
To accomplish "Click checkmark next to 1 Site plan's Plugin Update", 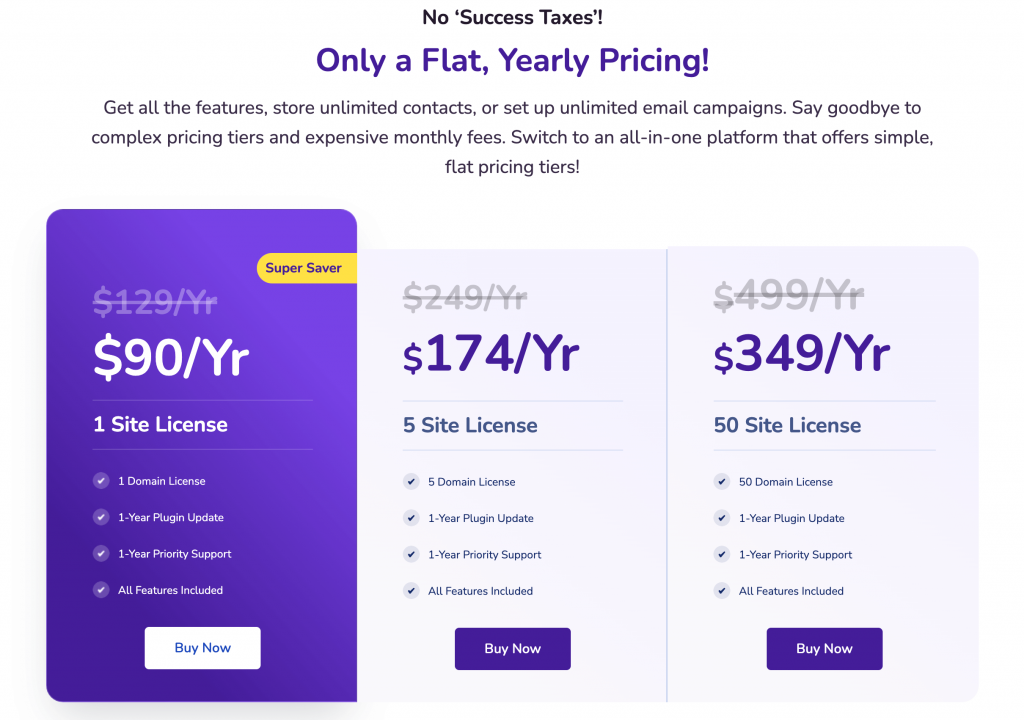I will 101,517.
